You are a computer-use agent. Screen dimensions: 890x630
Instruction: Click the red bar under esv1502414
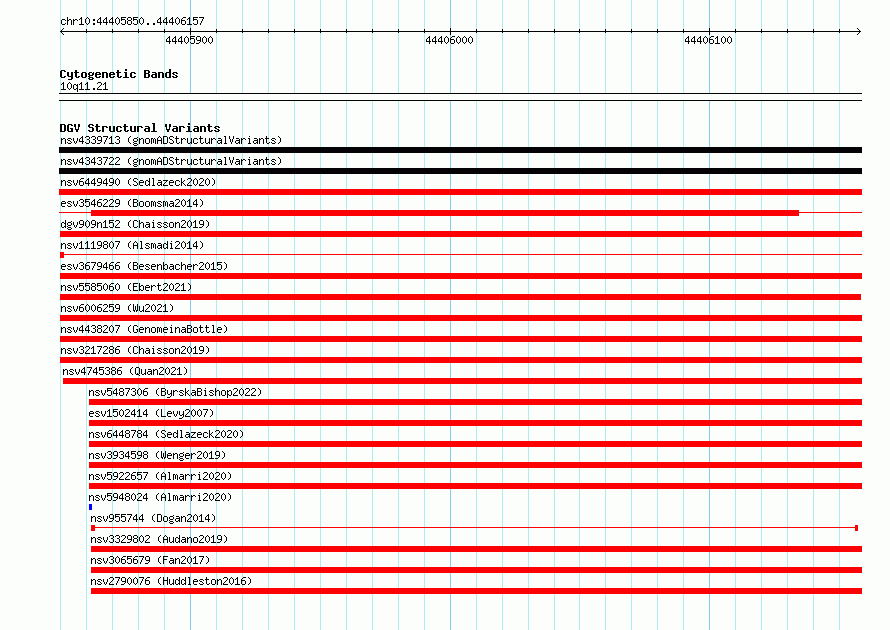(476, 423)
